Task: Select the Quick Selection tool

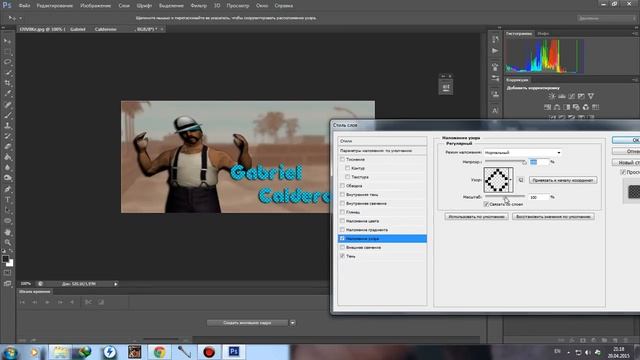Action: (x=7, y=73)
